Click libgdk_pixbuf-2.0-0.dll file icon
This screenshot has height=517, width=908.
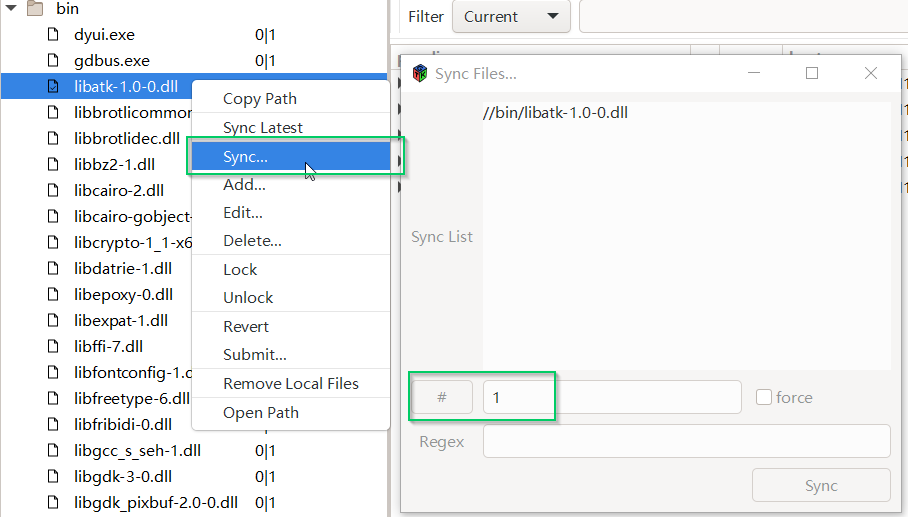point(53,503)
